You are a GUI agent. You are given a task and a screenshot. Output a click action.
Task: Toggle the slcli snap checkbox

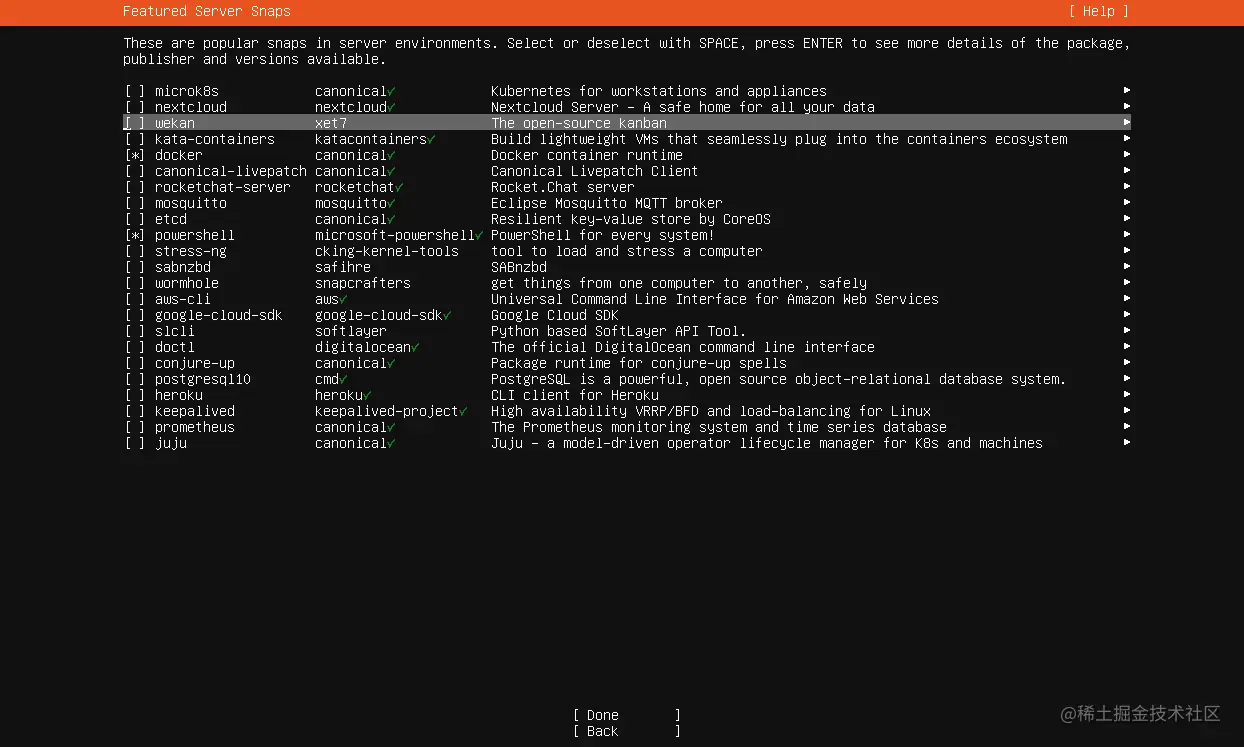pyautogui.click(x=135, y=331)
